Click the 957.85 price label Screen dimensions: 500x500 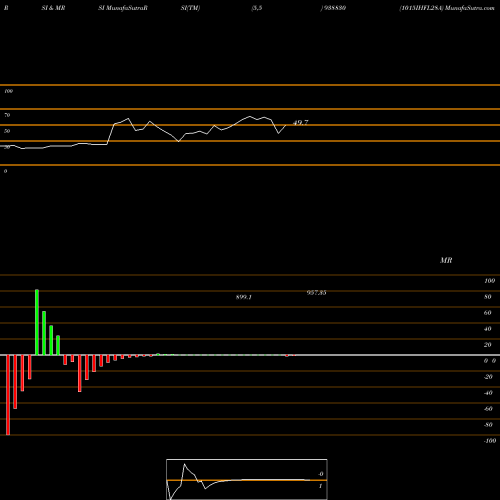tap(316, 293)
